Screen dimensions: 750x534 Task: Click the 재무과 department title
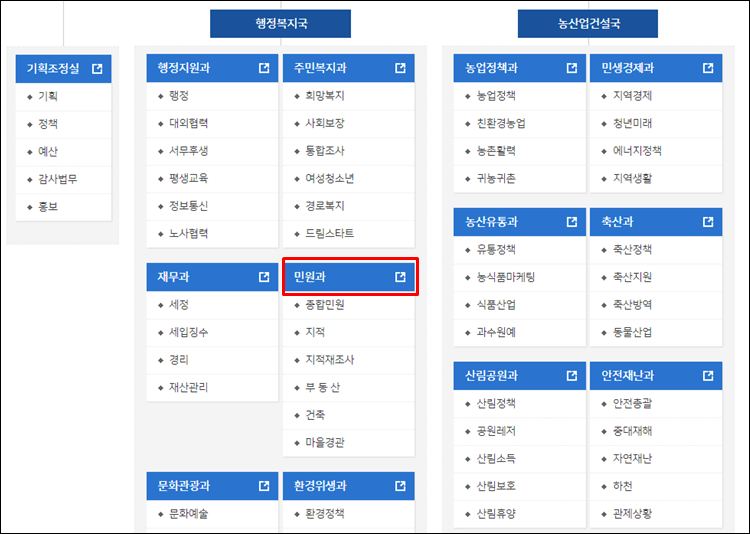coord(173,277)
